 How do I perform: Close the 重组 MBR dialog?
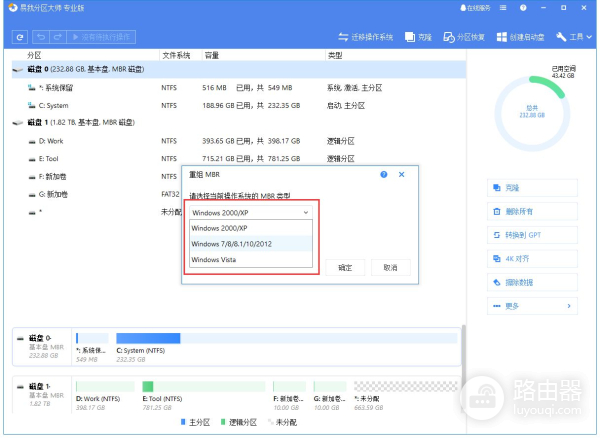pos(401,174)
